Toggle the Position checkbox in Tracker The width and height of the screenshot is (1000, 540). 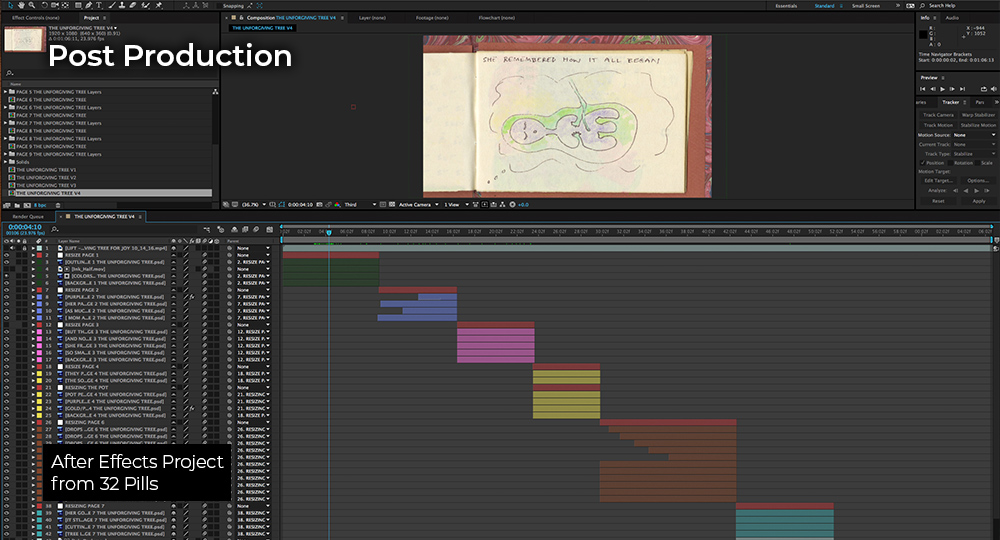(922, 163)
